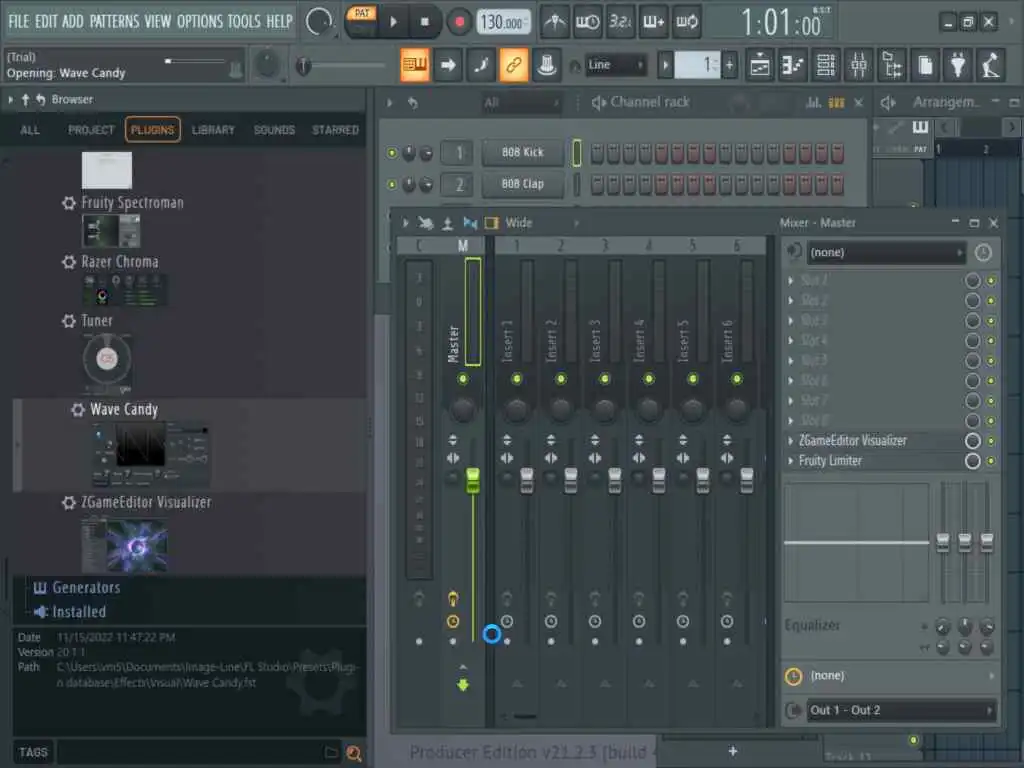Viewport: 1024px width, 768px height.
Task: Mute Insert 1 track green LED
Action: [517, 379]
